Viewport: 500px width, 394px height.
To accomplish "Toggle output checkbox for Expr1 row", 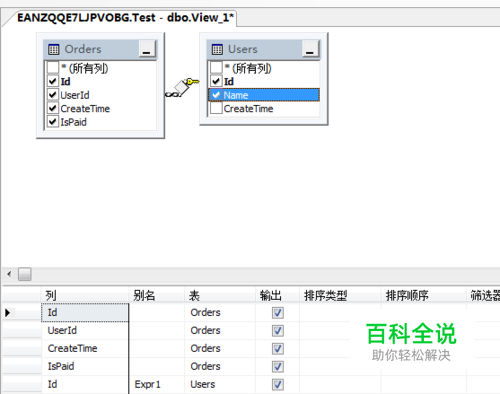I will (x=278, y=384).
